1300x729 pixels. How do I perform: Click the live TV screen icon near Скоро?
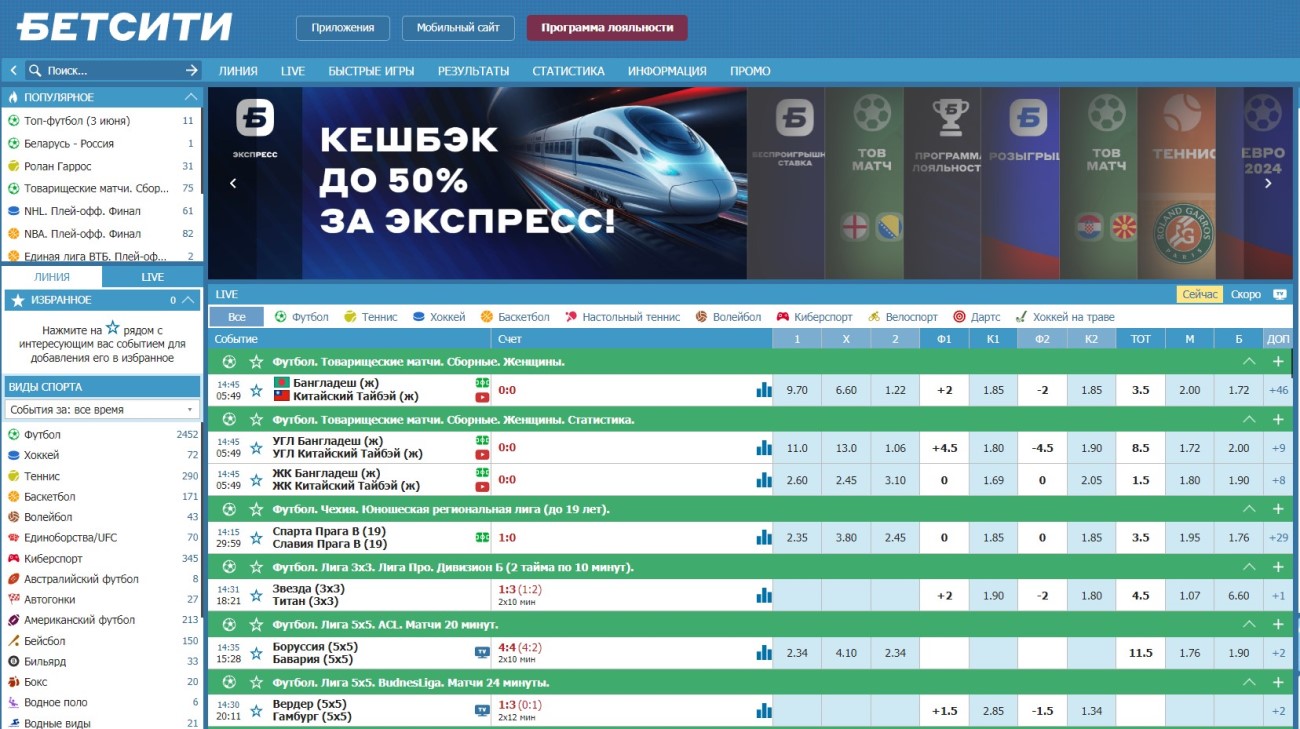point(1279,294)
